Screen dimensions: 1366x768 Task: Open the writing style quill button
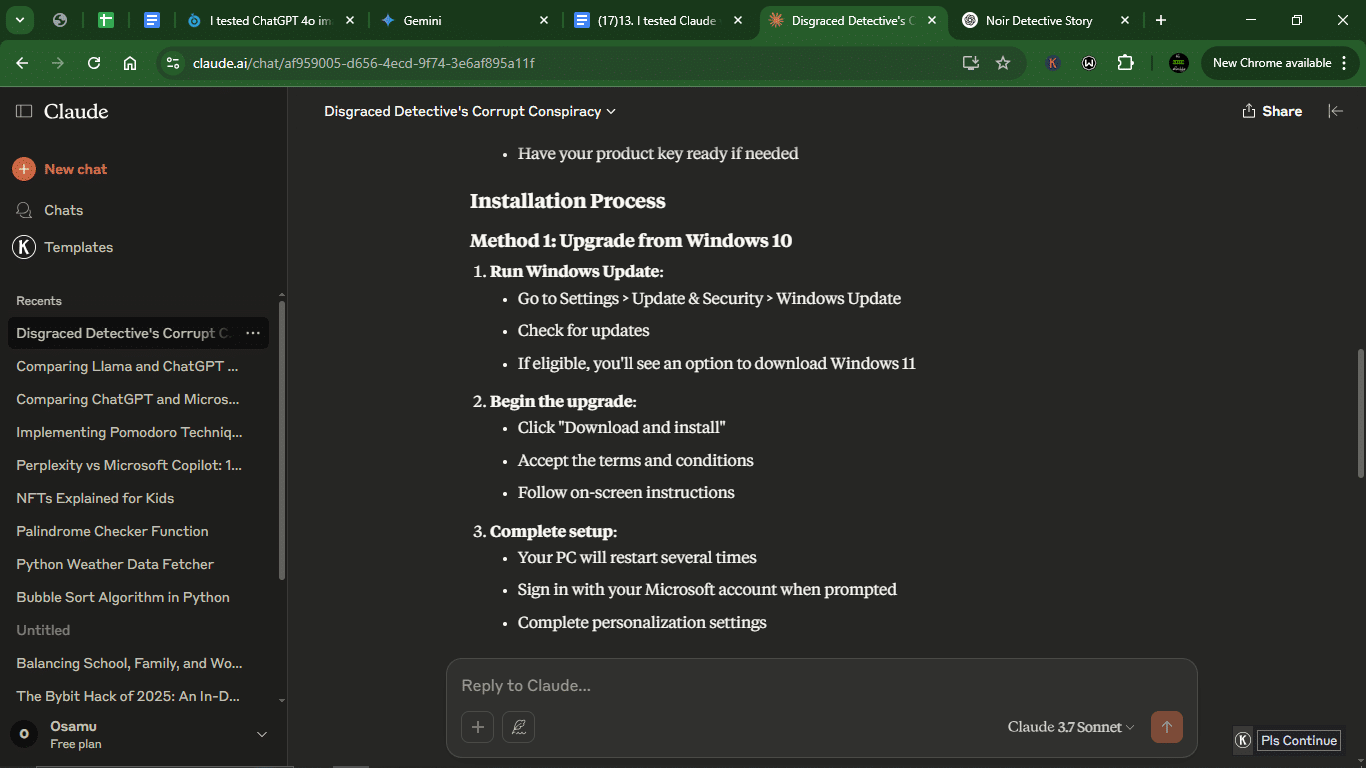(518, 727)
